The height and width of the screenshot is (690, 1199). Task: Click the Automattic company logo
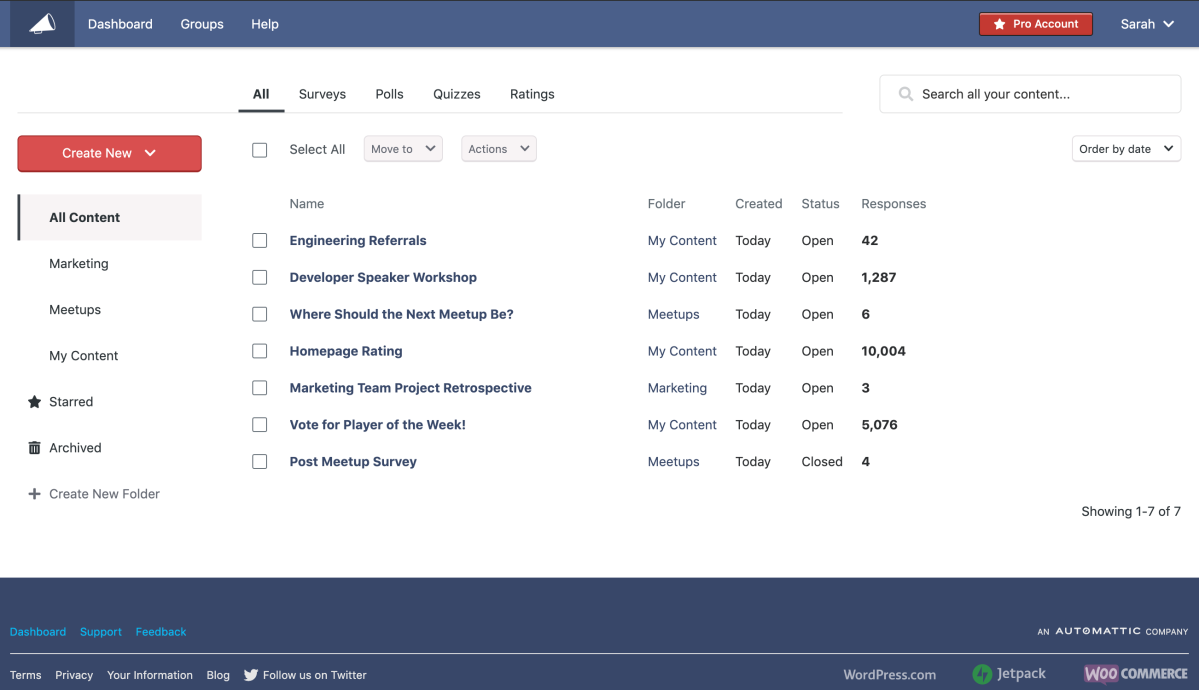tap(1113, 631)
